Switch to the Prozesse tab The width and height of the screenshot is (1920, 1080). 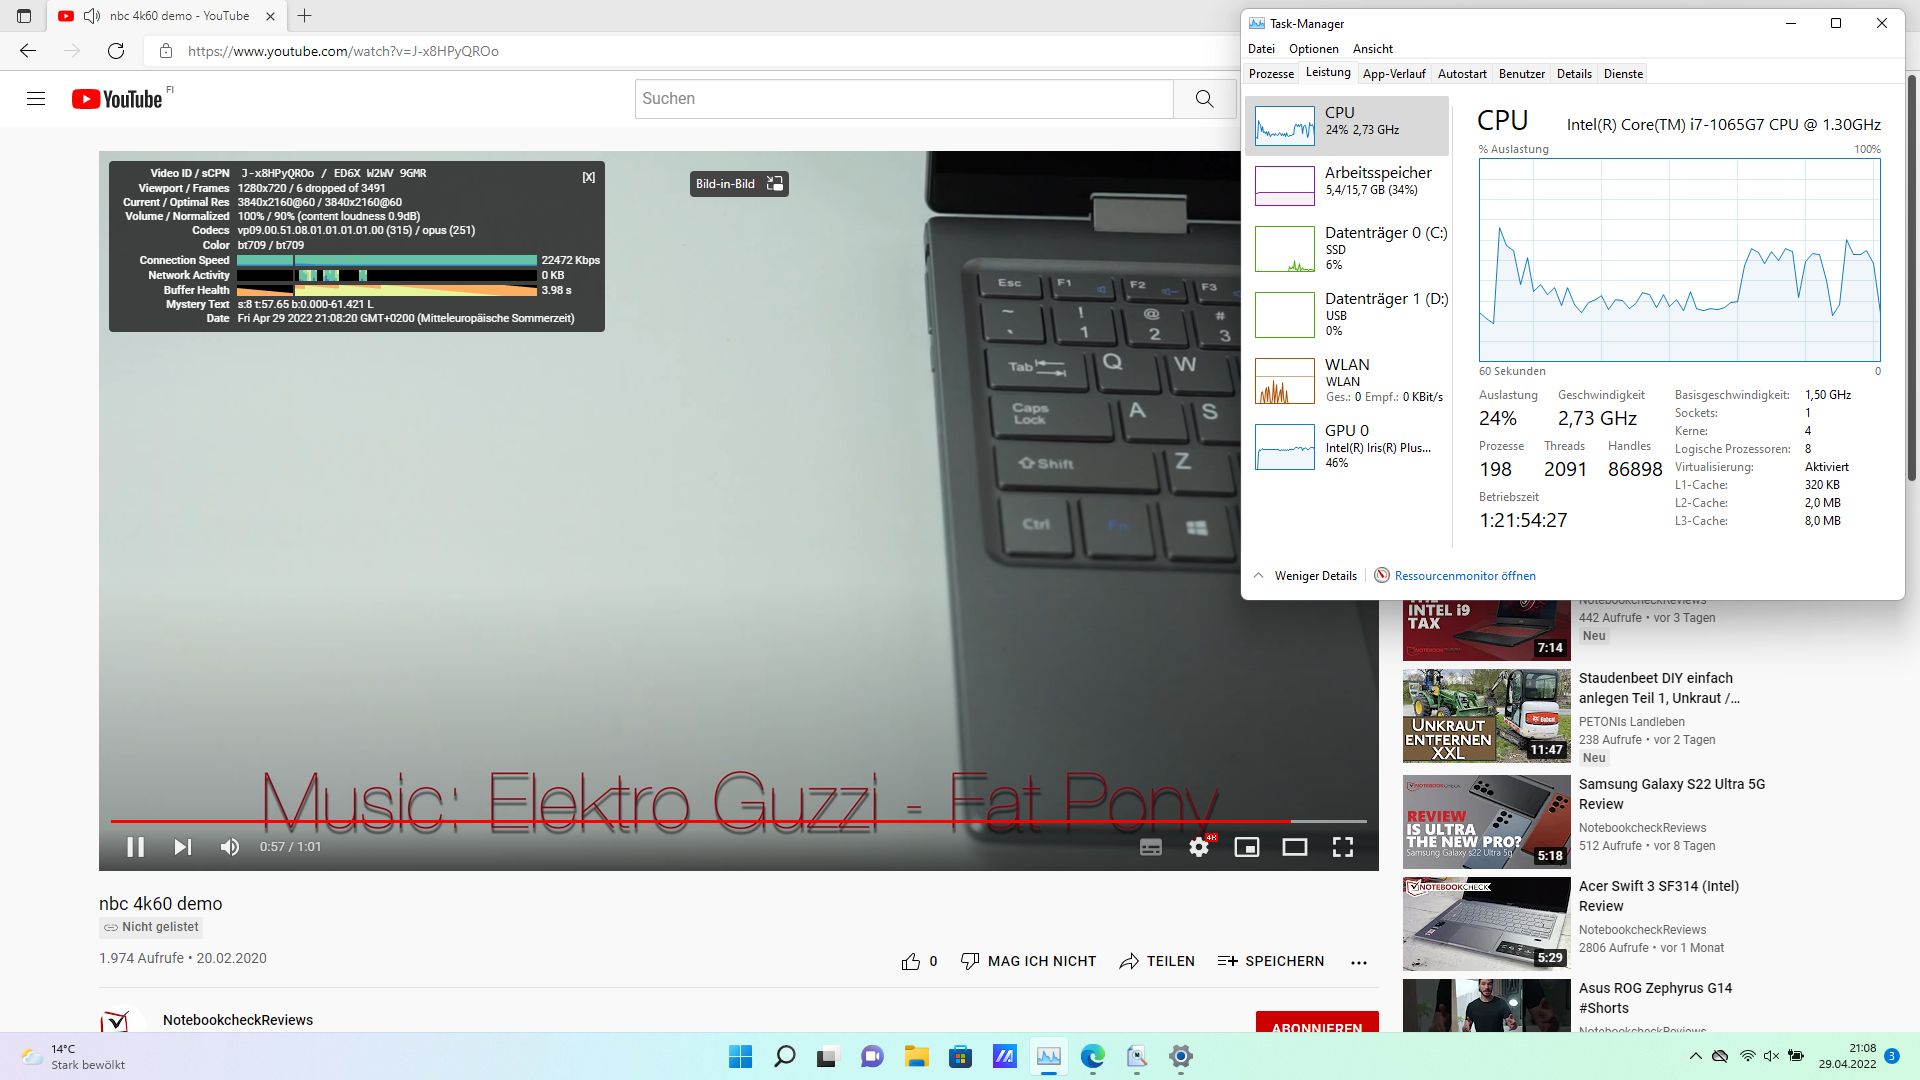1271,73
